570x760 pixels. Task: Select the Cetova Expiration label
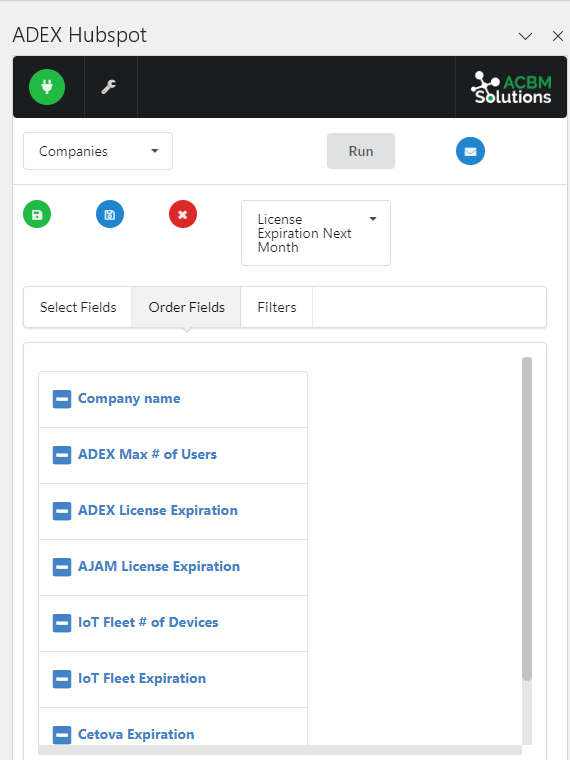(x=136, y=734)
